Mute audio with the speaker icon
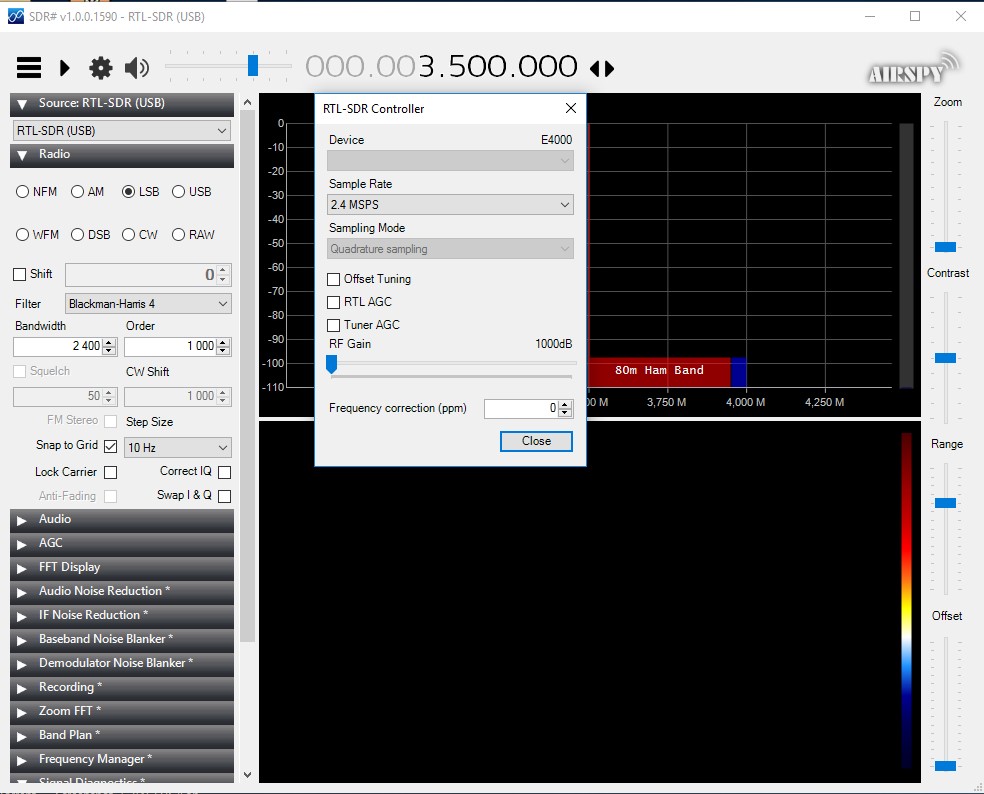This screenshot has width=984, height=794. [137, 67]
